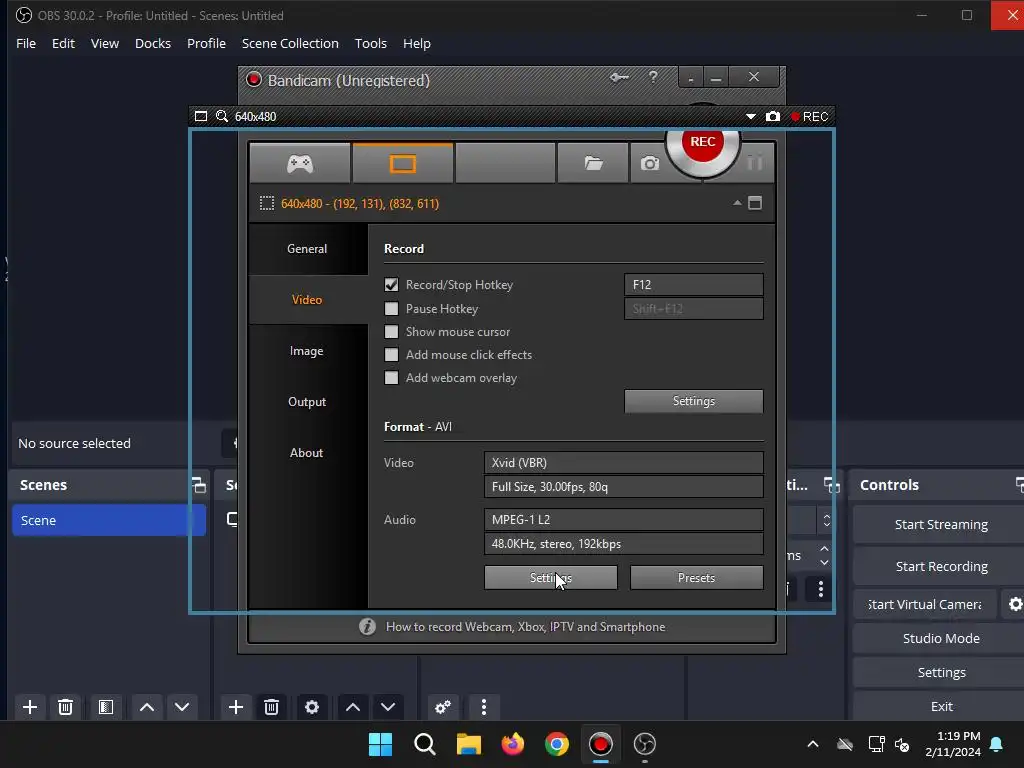Open source properties gear icon

(x=312, y=707)
